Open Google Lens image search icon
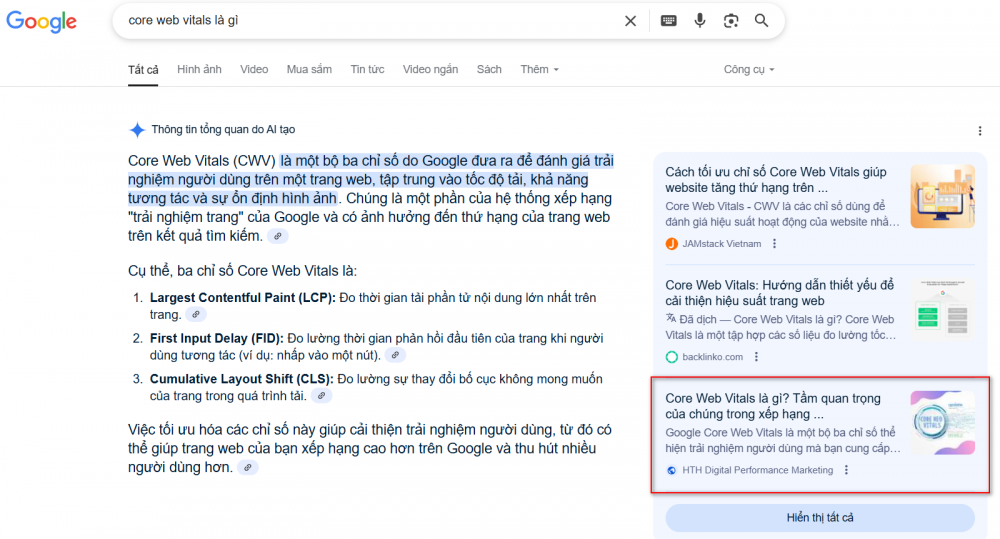 (x=731, y=21)
